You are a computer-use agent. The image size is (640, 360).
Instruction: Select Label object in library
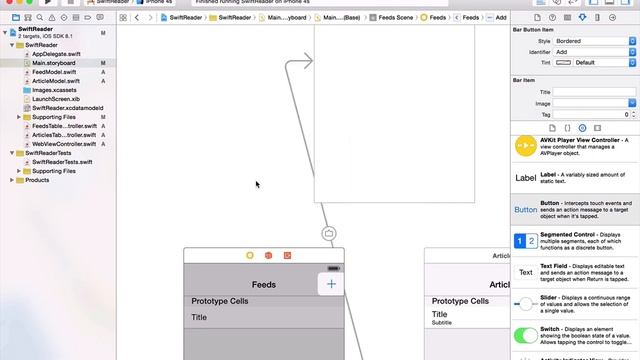tap(575, 178)
